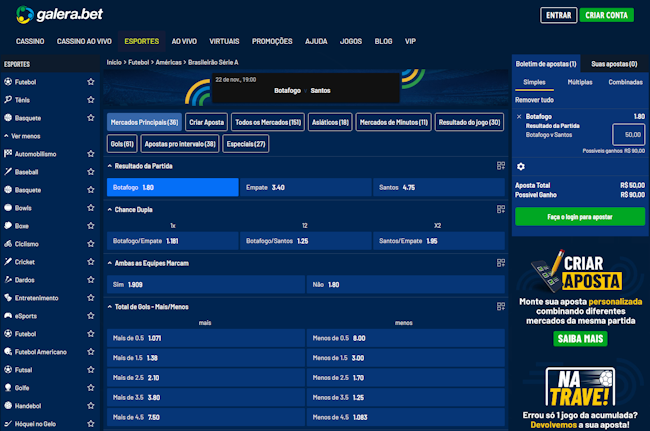Click the stake input showing 50,00
650x431 pixels.
coord(628,135)
